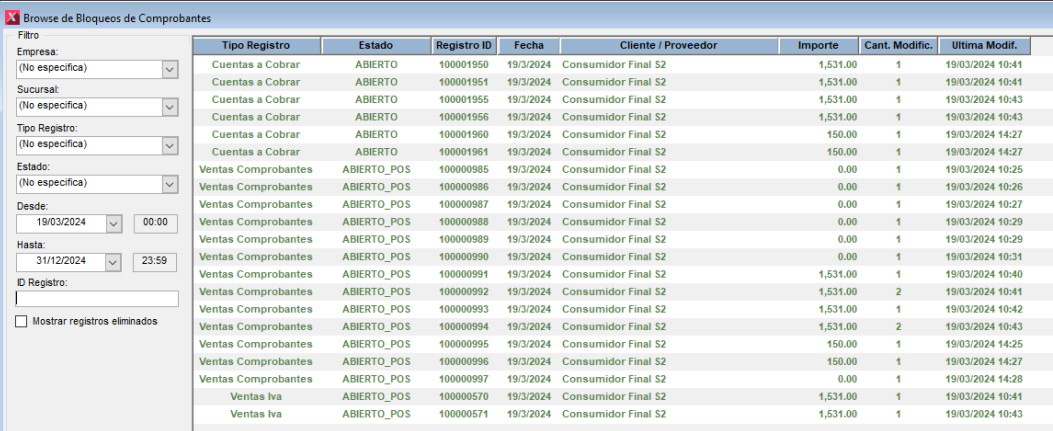Sort by Estado column header

(x=376, y=46)
